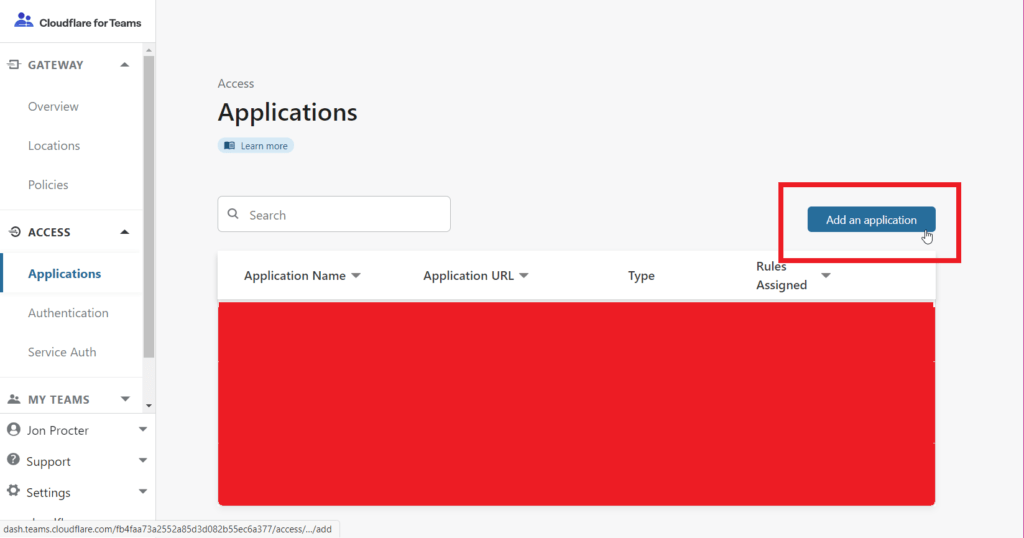
Task: Open Gateway Locations page
Action: pos(54,146)
